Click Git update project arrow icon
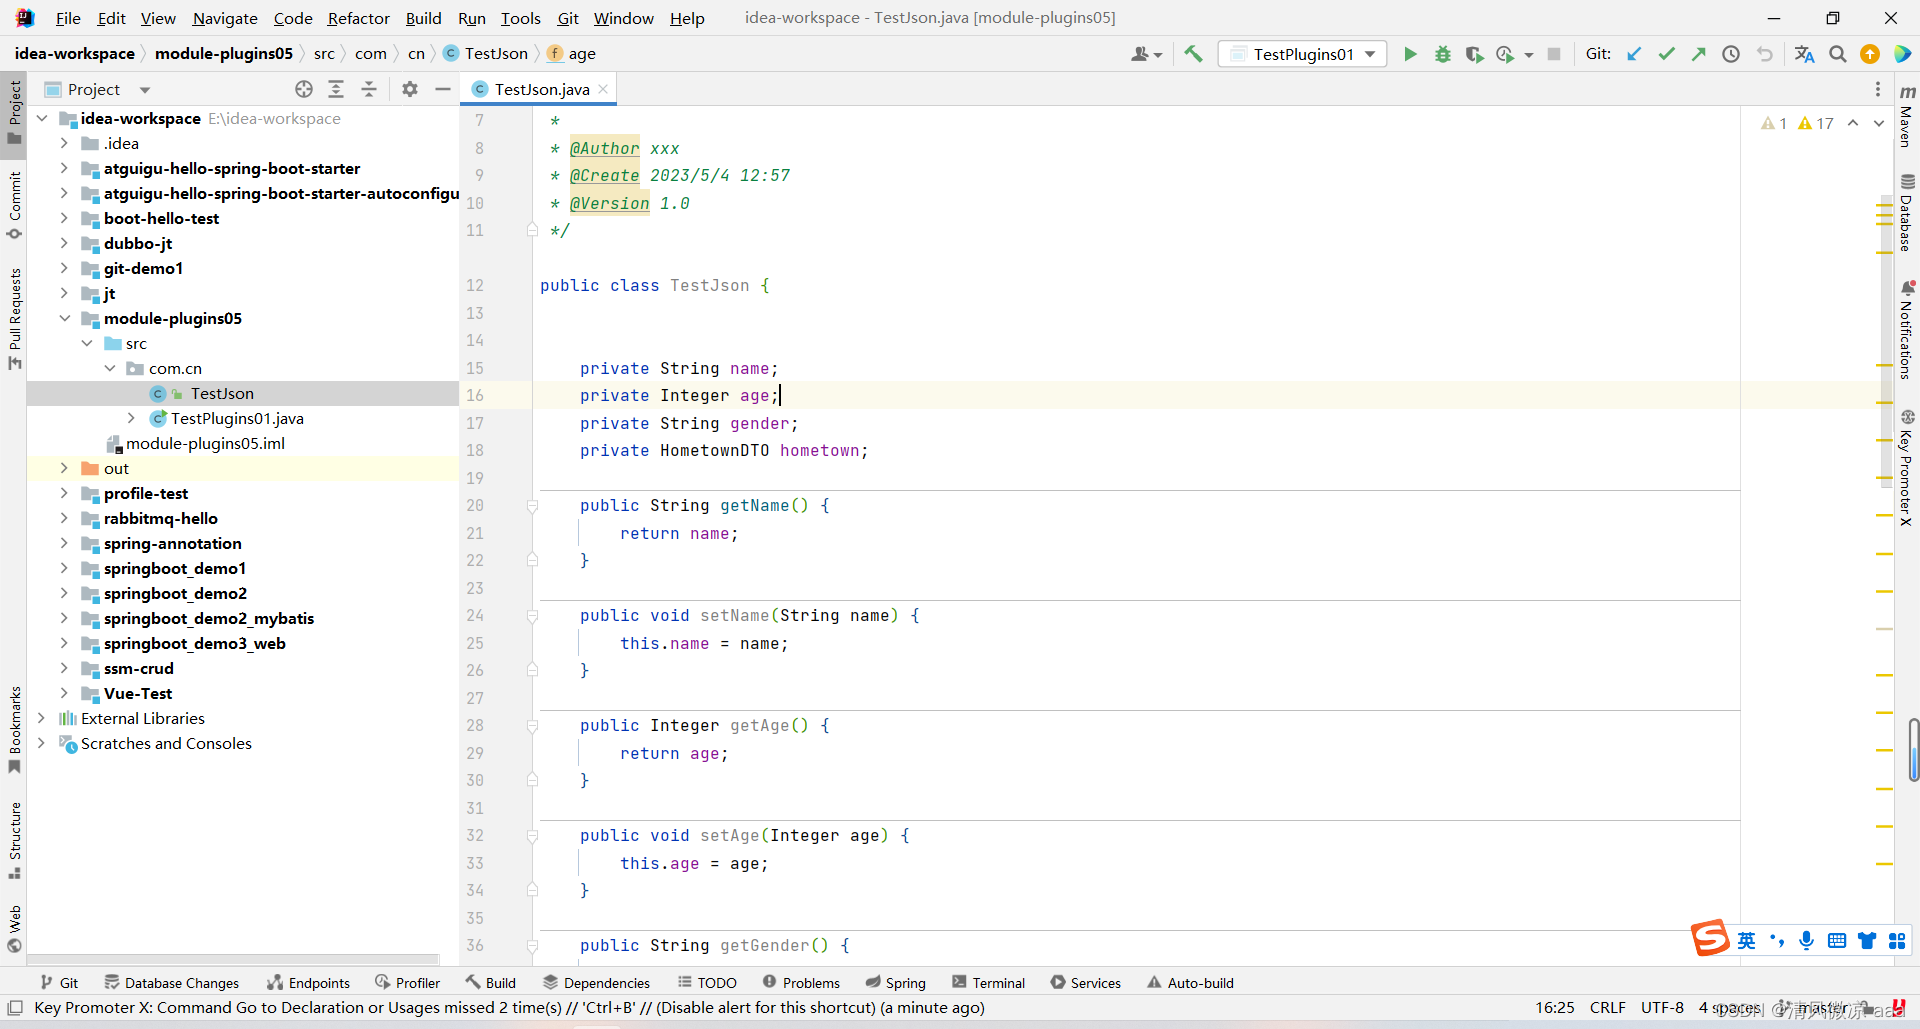Screen dimensions: 1920x1029 1634,54
